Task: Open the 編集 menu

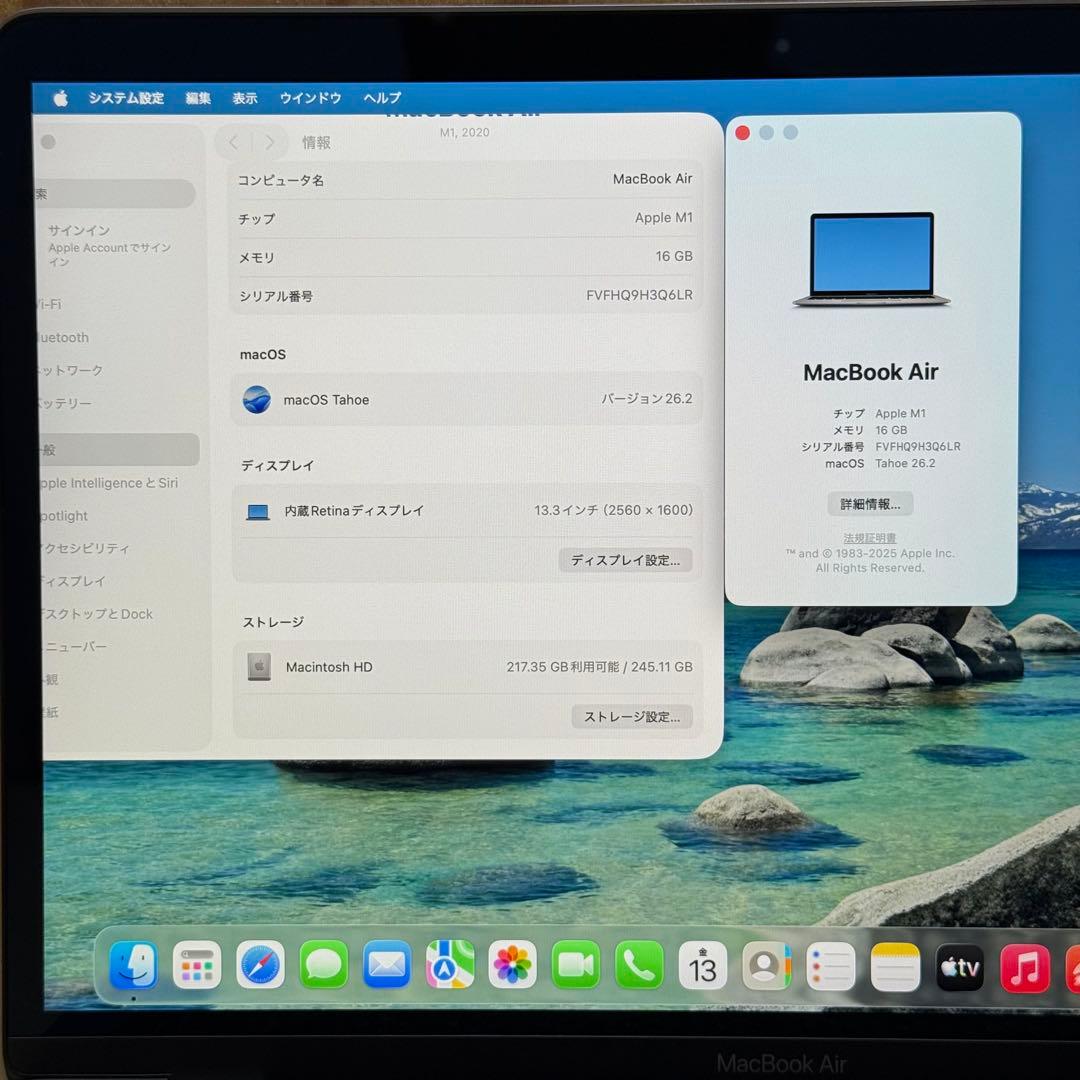Action: click(198, 98)
